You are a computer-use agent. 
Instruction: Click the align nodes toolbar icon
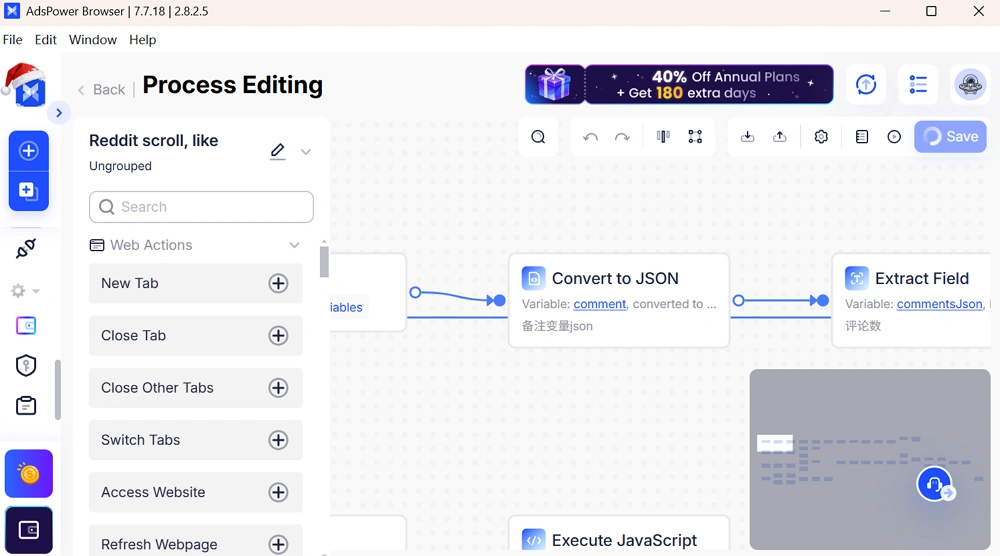tap(663, 136)
